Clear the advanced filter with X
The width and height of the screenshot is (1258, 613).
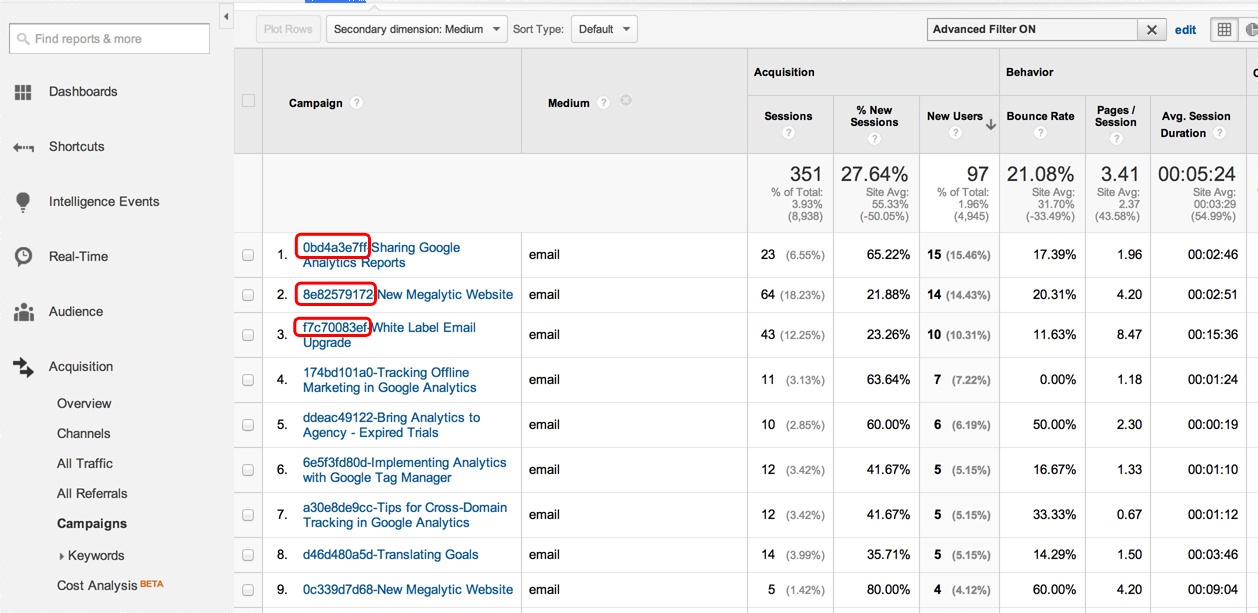click(1152, 30)
